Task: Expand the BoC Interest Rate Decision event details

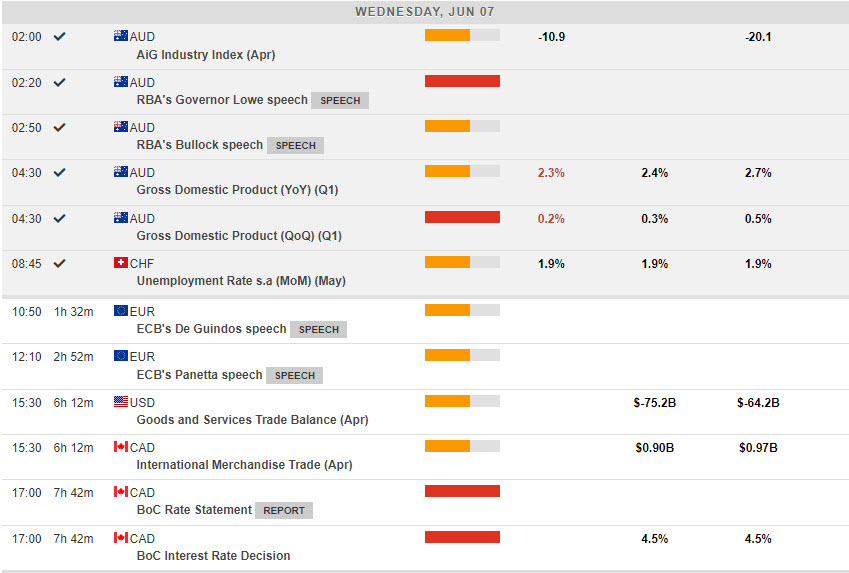Action: pyautogui.click(x=213, y=556)
